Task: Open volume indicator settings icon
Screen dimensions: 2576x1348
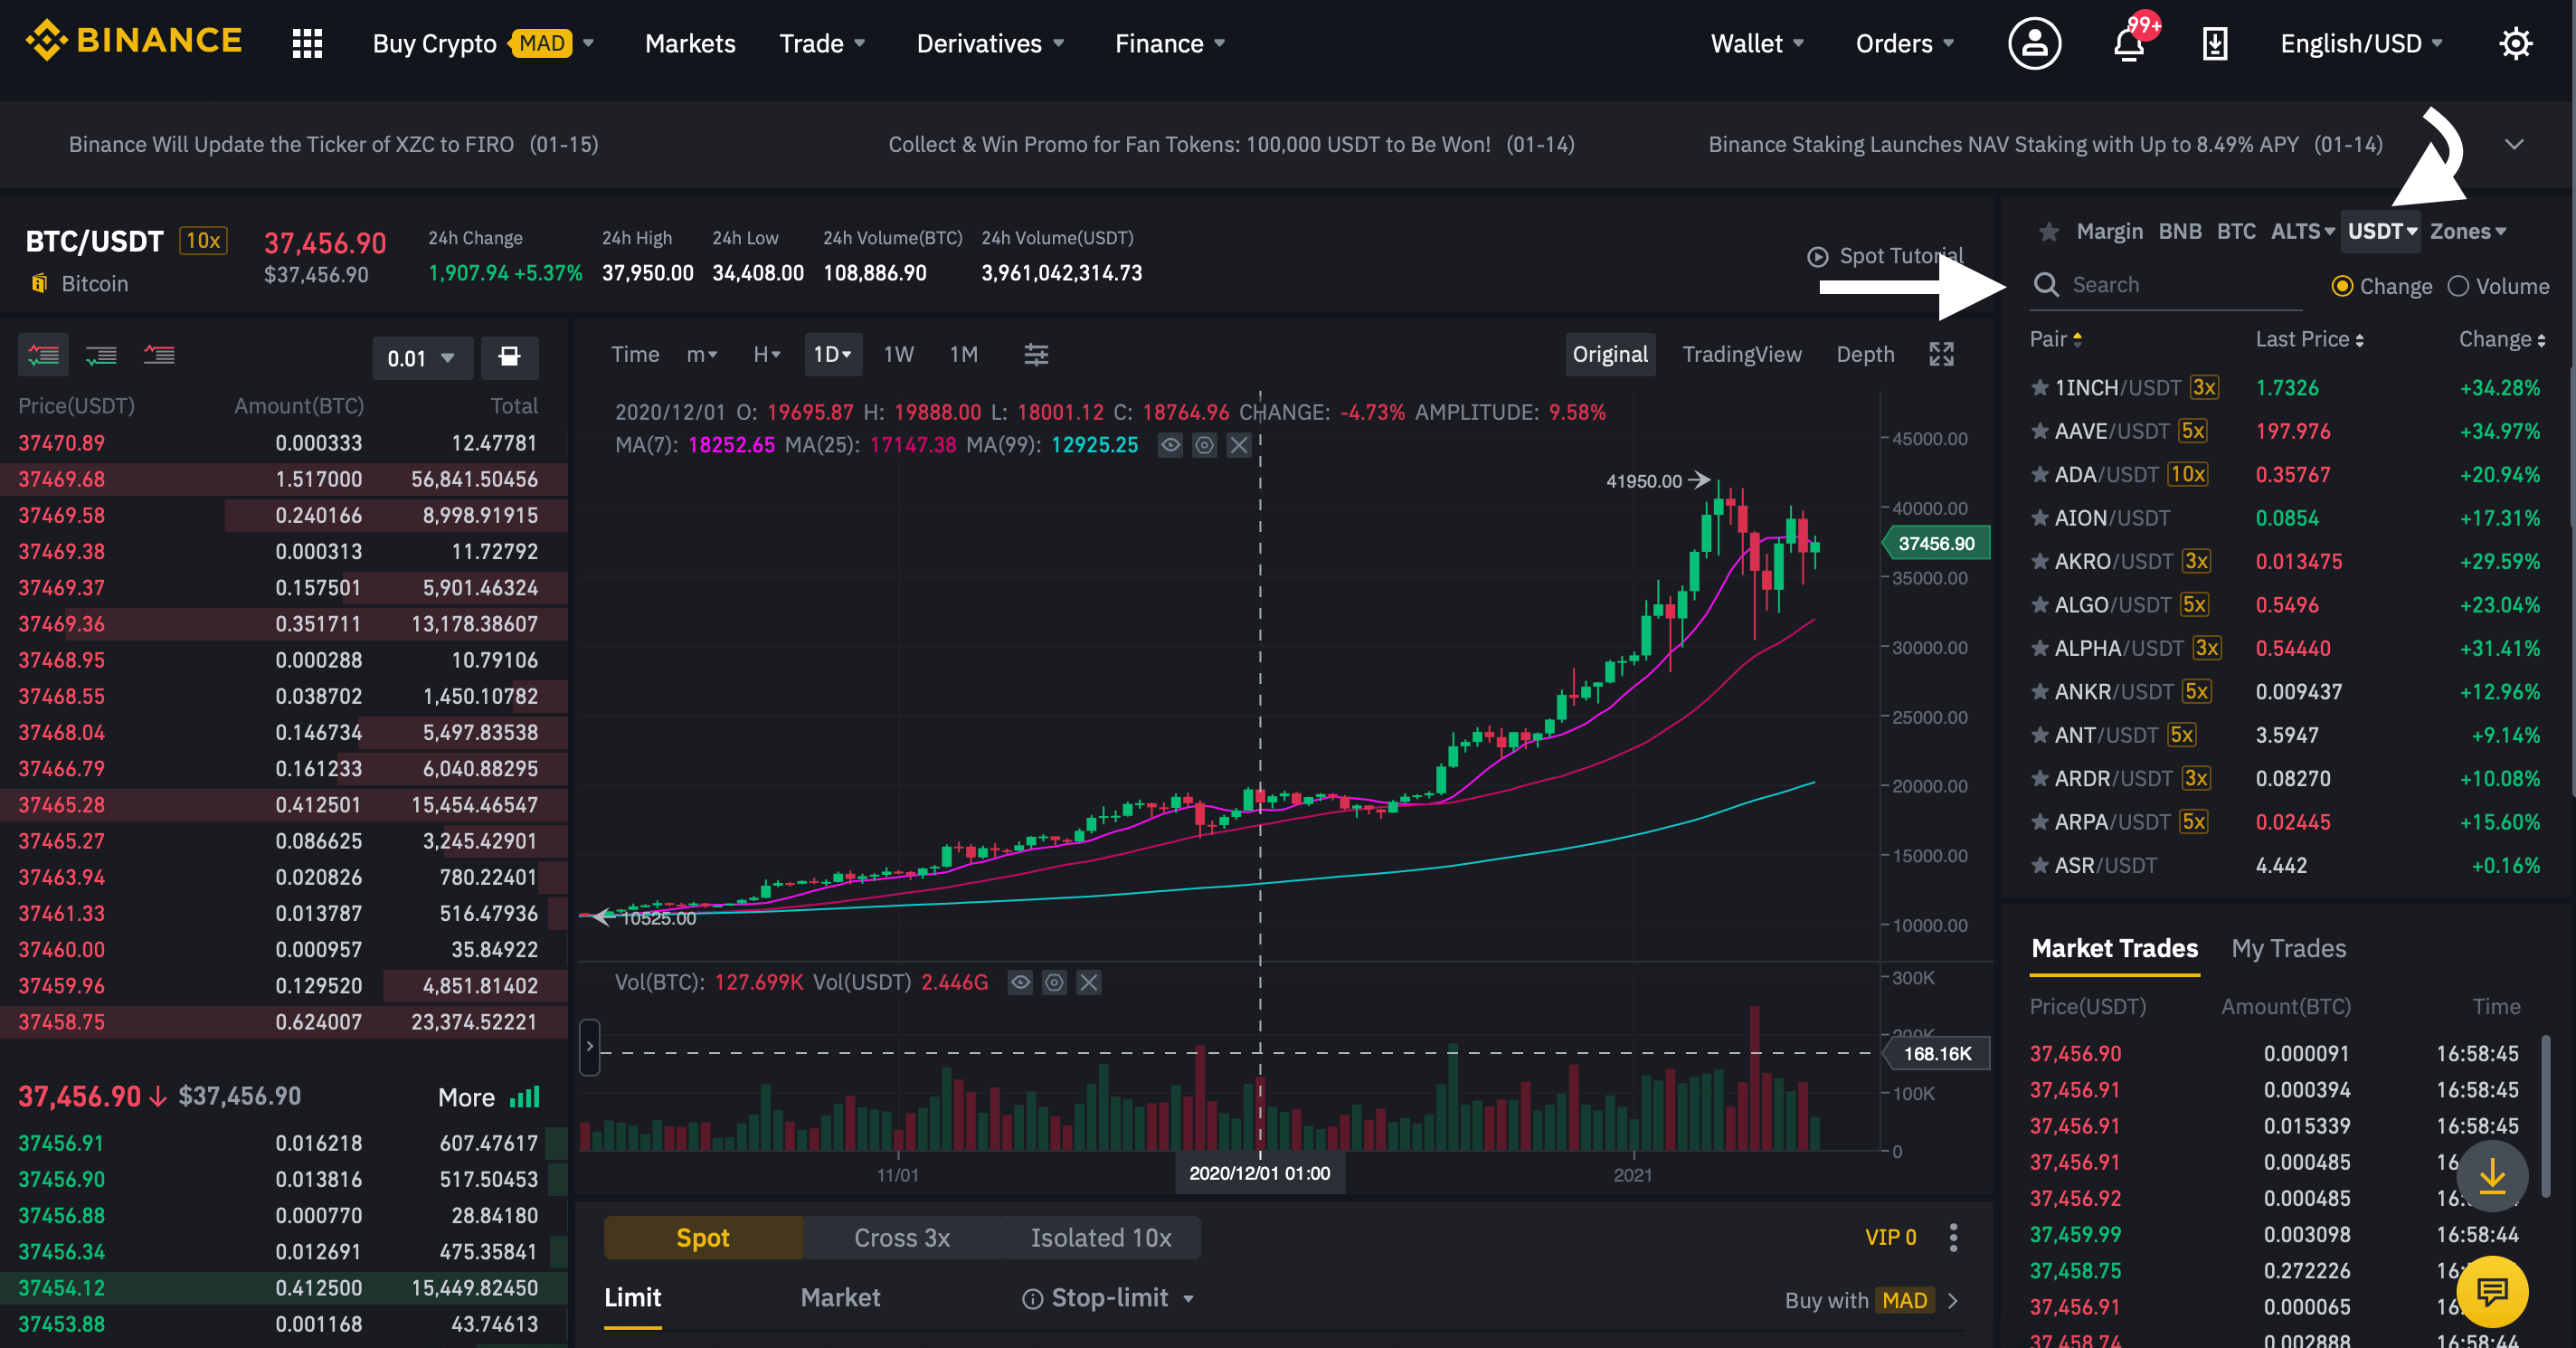Action: click(1054, 982)
